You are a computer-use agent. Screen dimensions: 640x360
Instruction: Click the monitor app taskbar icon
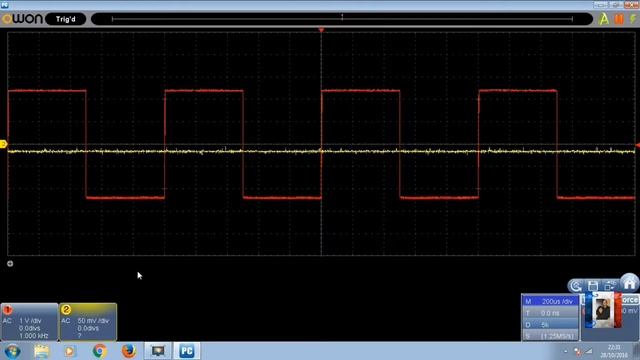(158, 351)
